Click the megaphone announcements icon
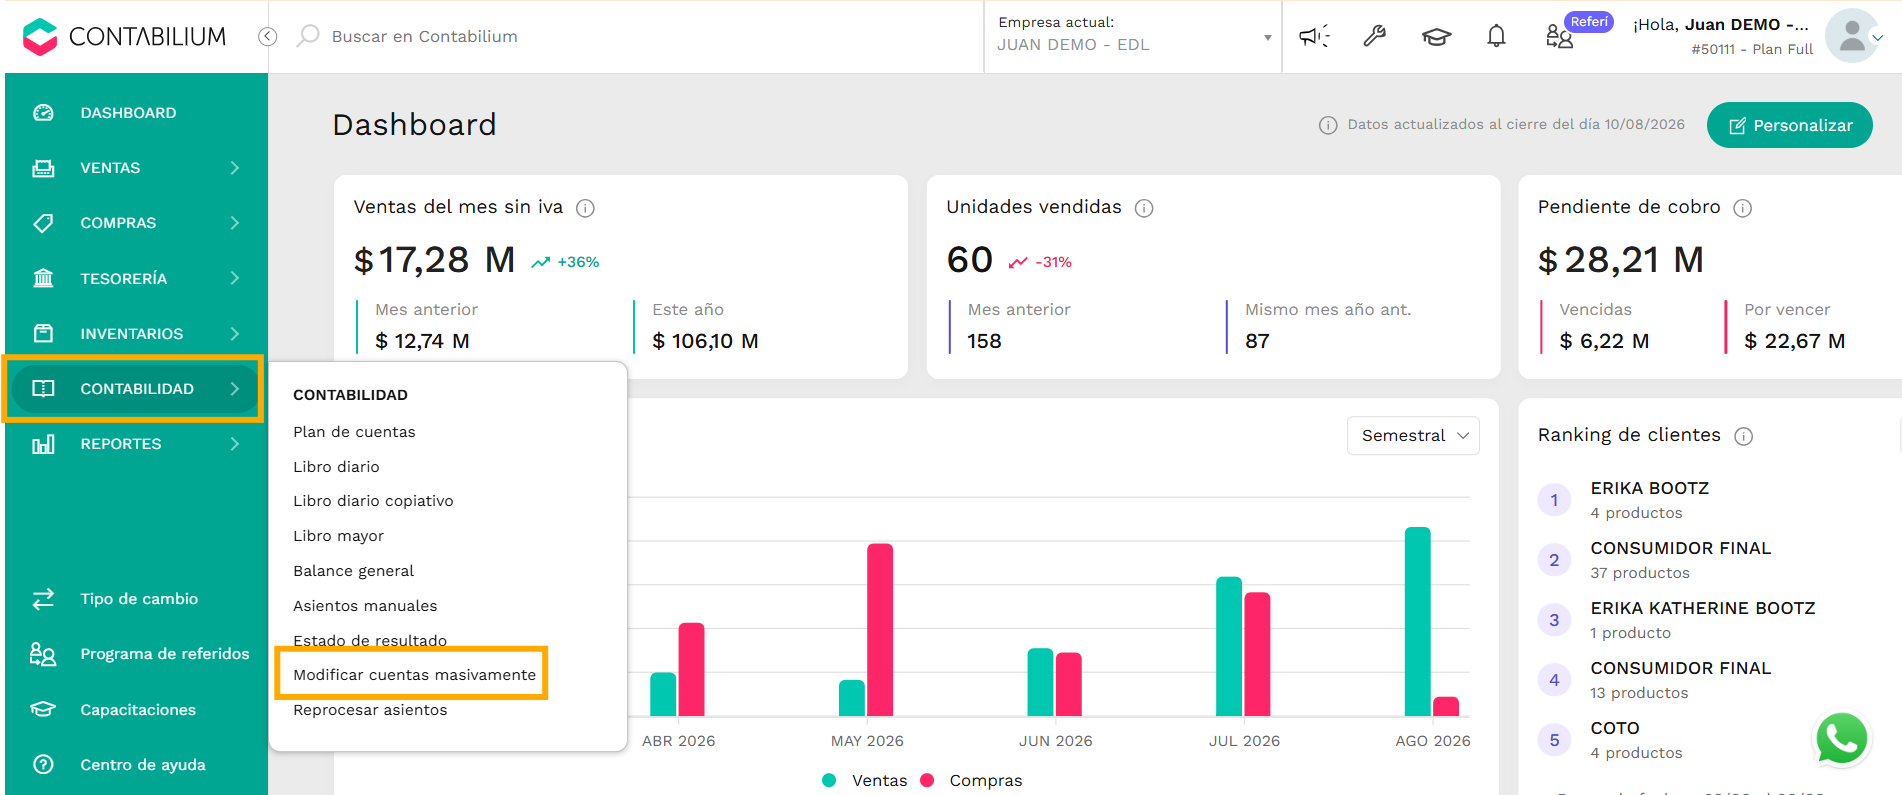 coord(1314,37)
